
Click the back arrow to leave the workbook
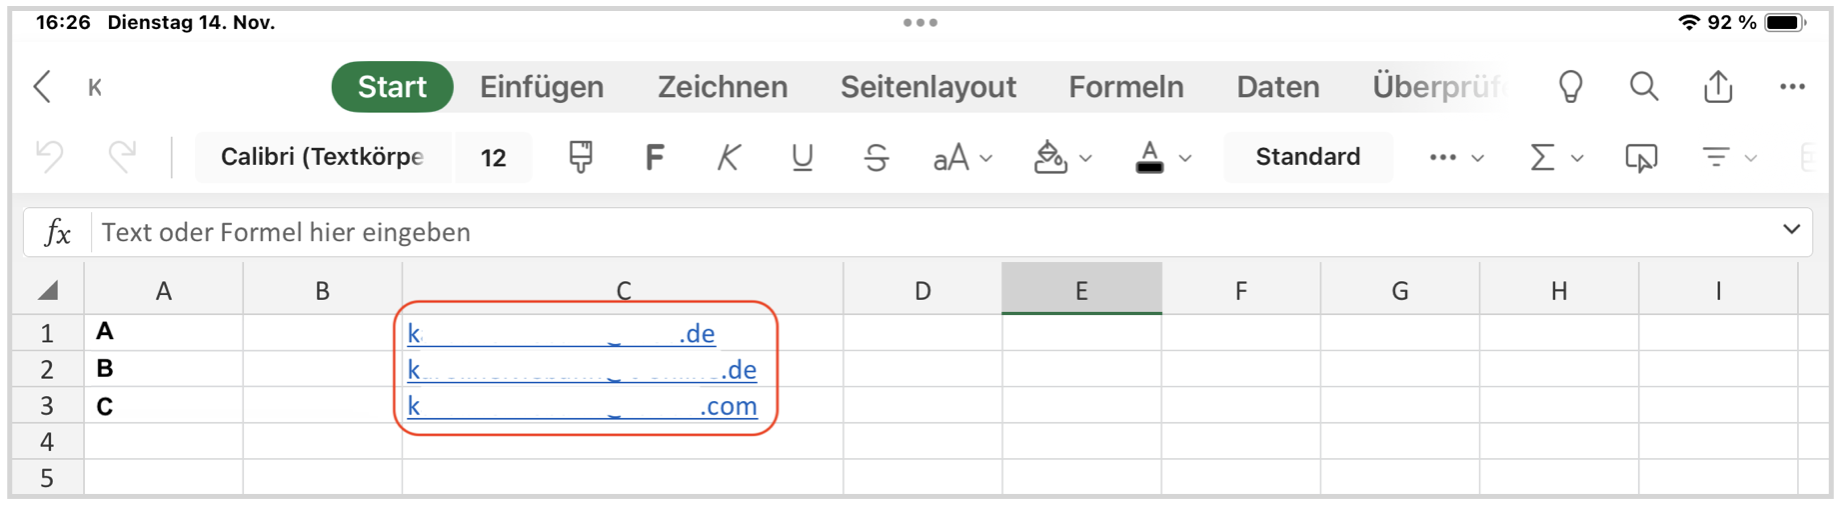tap(42, 87)
